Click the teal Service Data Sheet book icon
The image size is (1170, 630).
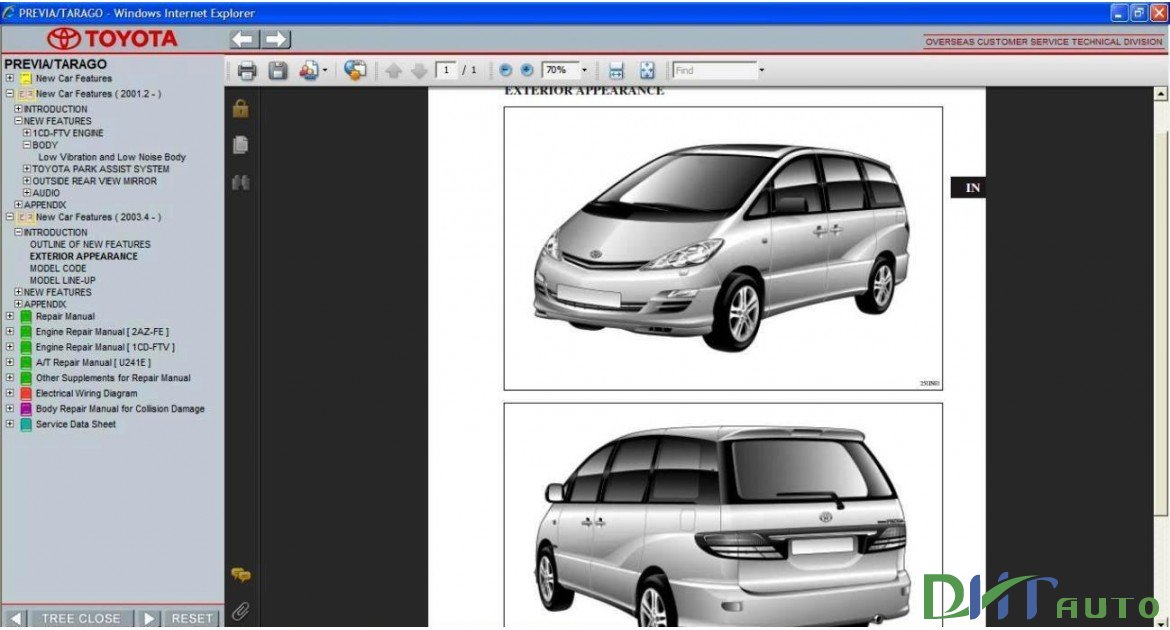click(26, 425)
